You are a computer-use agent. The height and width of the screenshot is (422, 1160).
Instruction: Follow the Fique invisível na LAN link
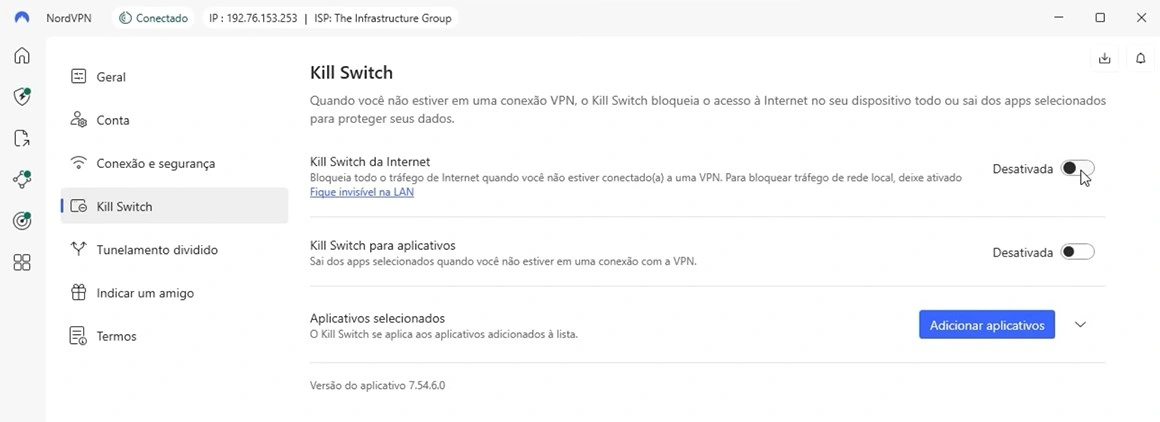tap(362, 192)
